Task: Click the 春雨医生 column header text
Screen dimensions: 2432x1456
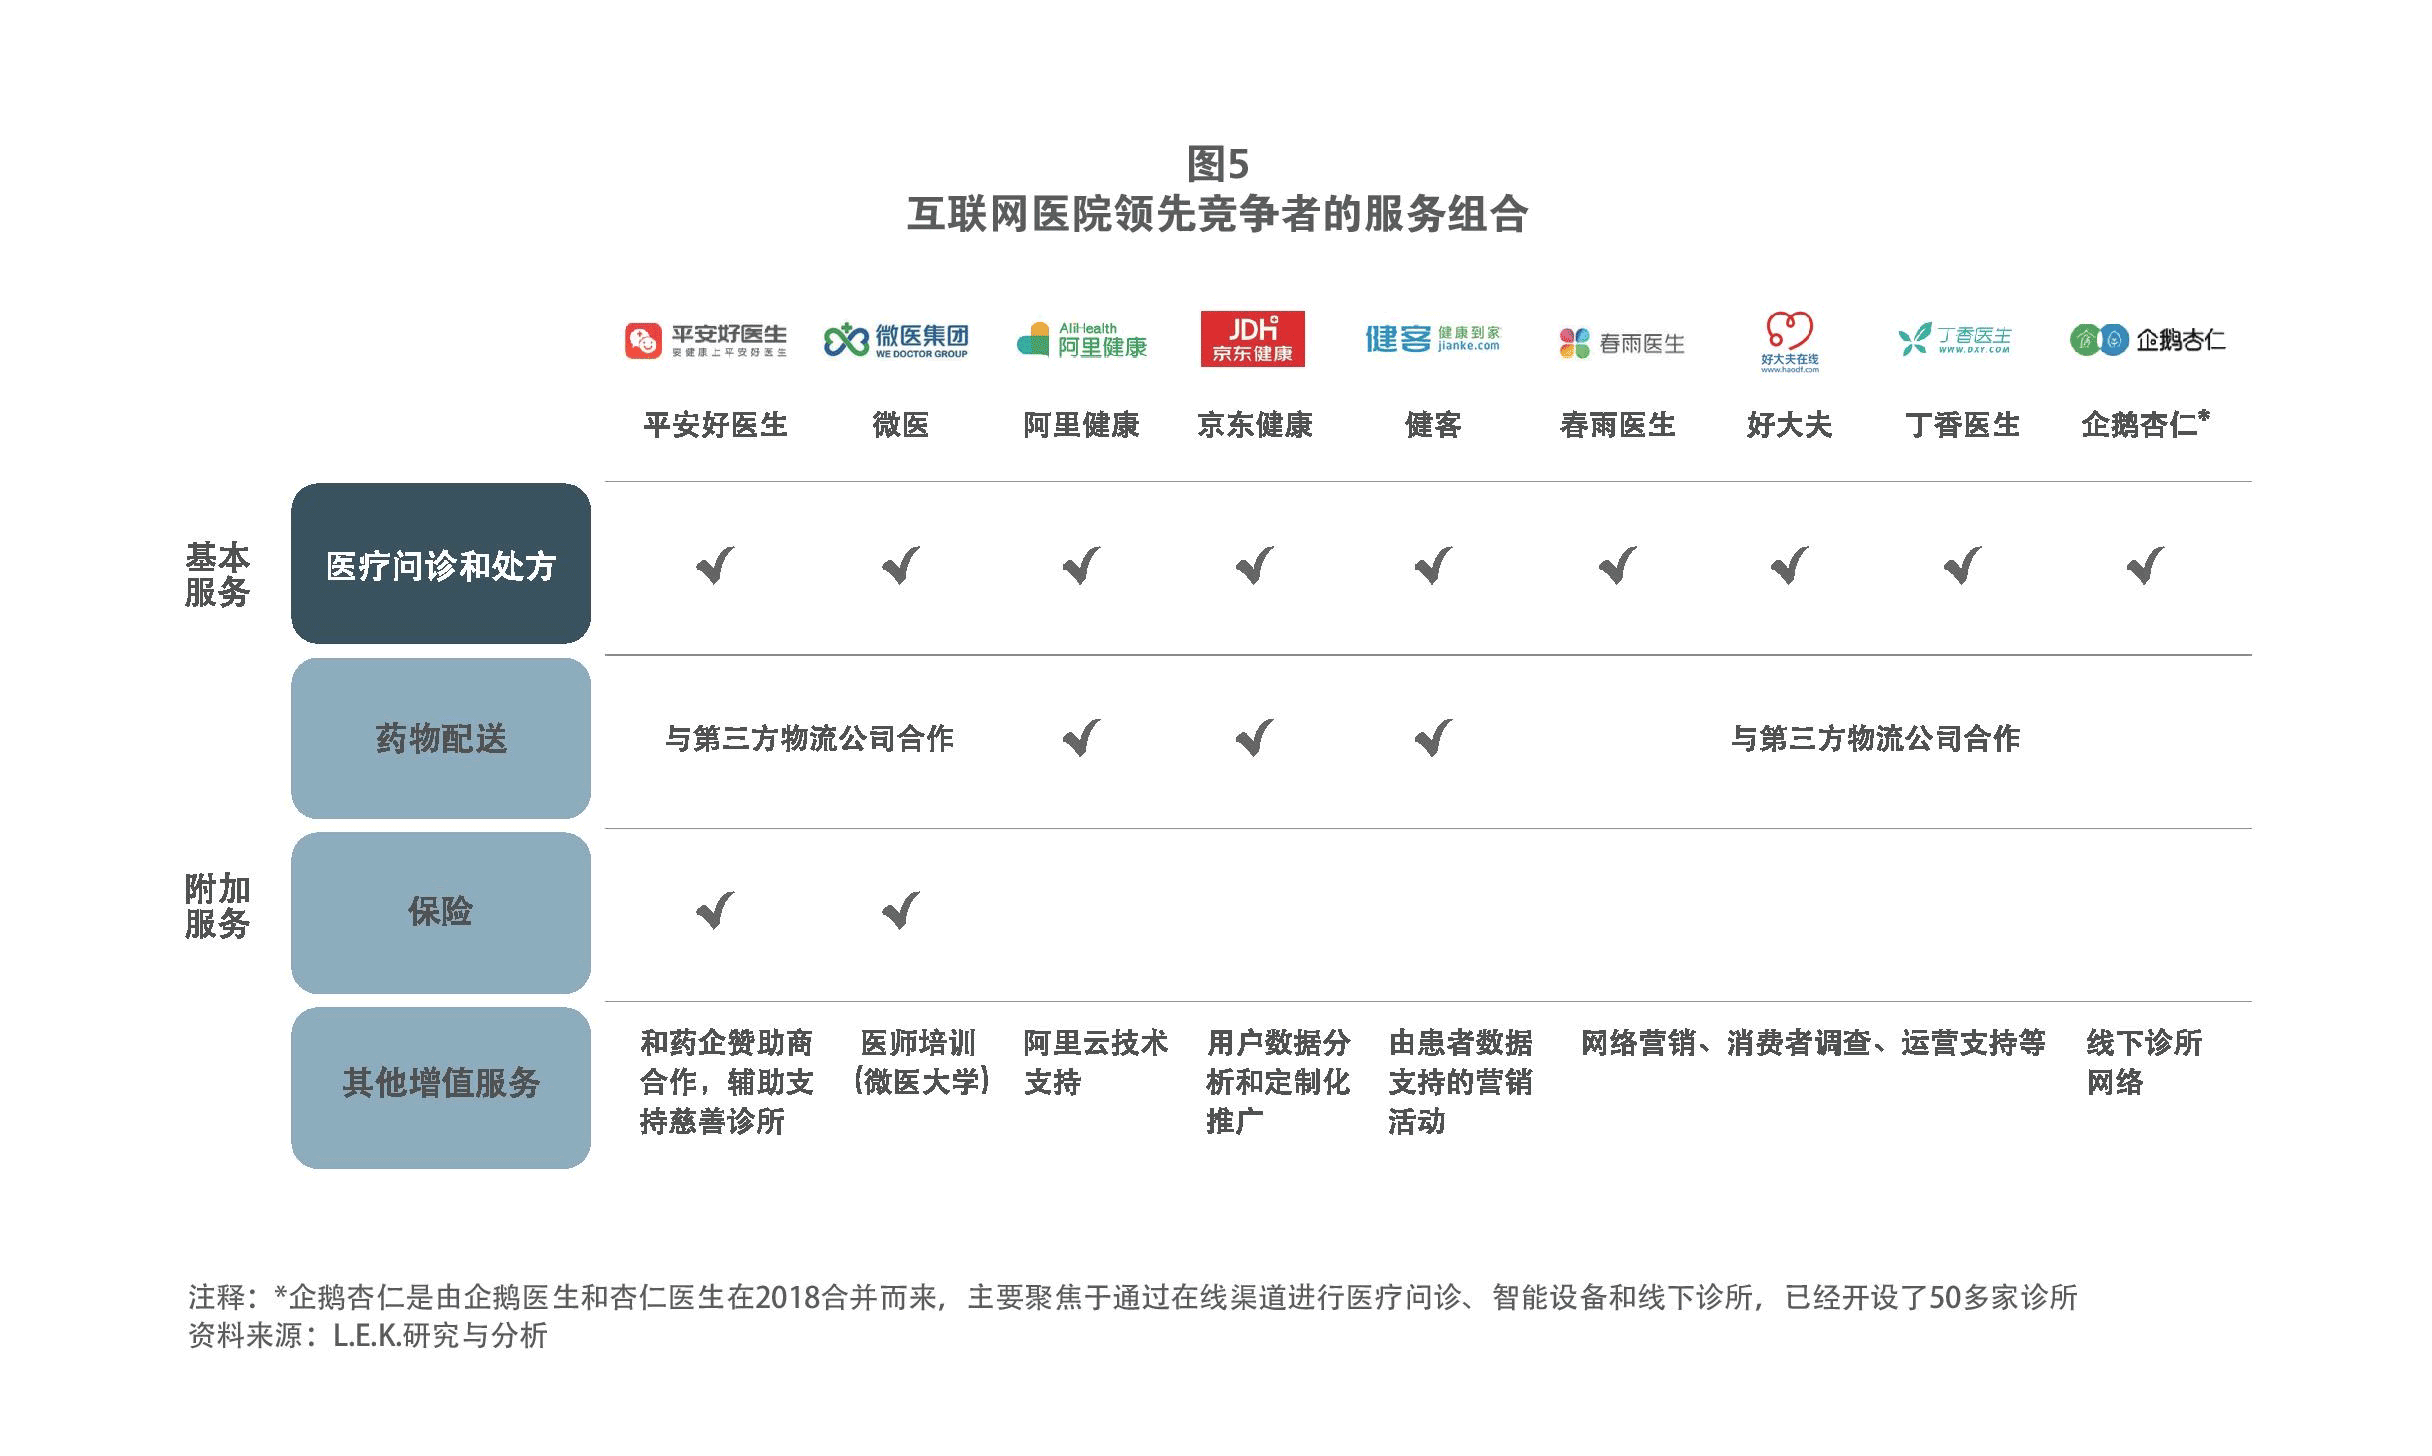Action: tap(1617, 425)
